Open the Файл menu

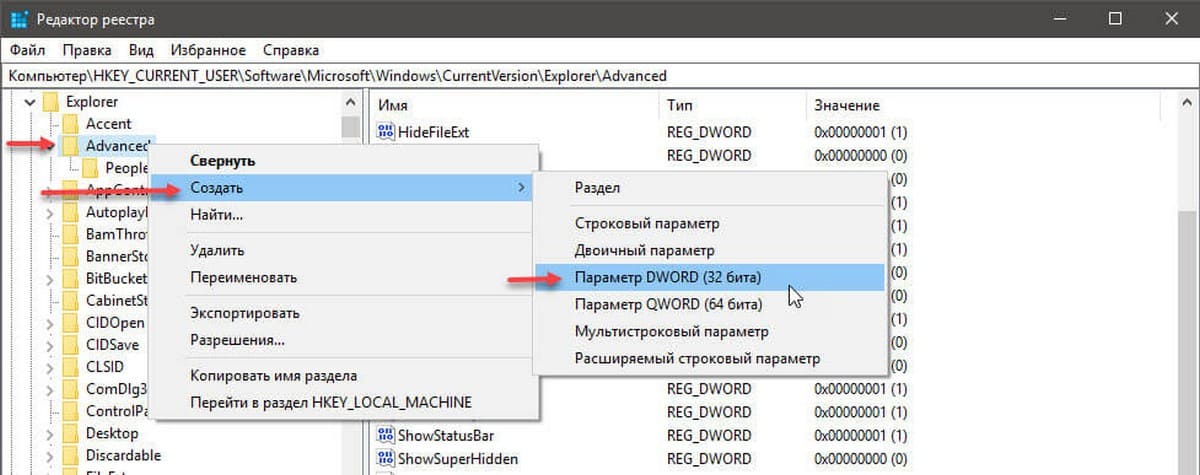[27, 50]
